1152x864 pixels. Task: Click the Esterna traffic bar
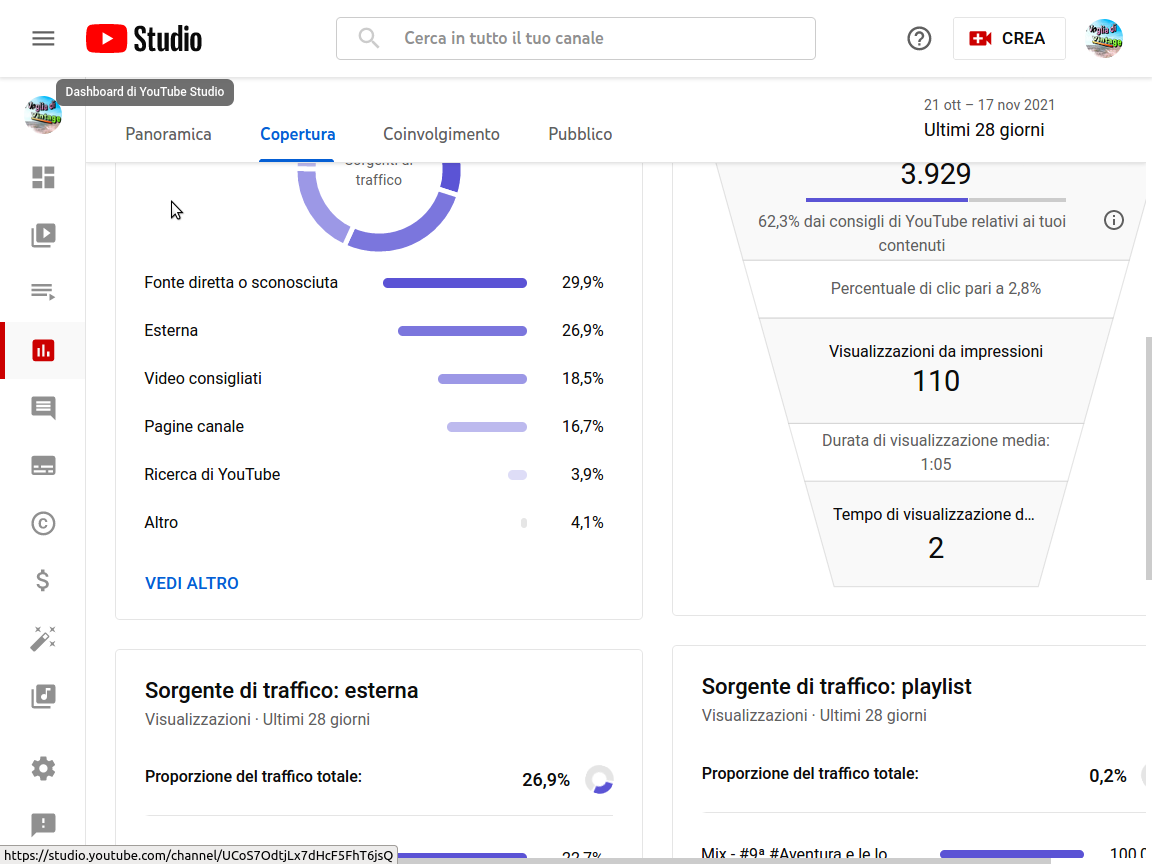pos(462,331)
